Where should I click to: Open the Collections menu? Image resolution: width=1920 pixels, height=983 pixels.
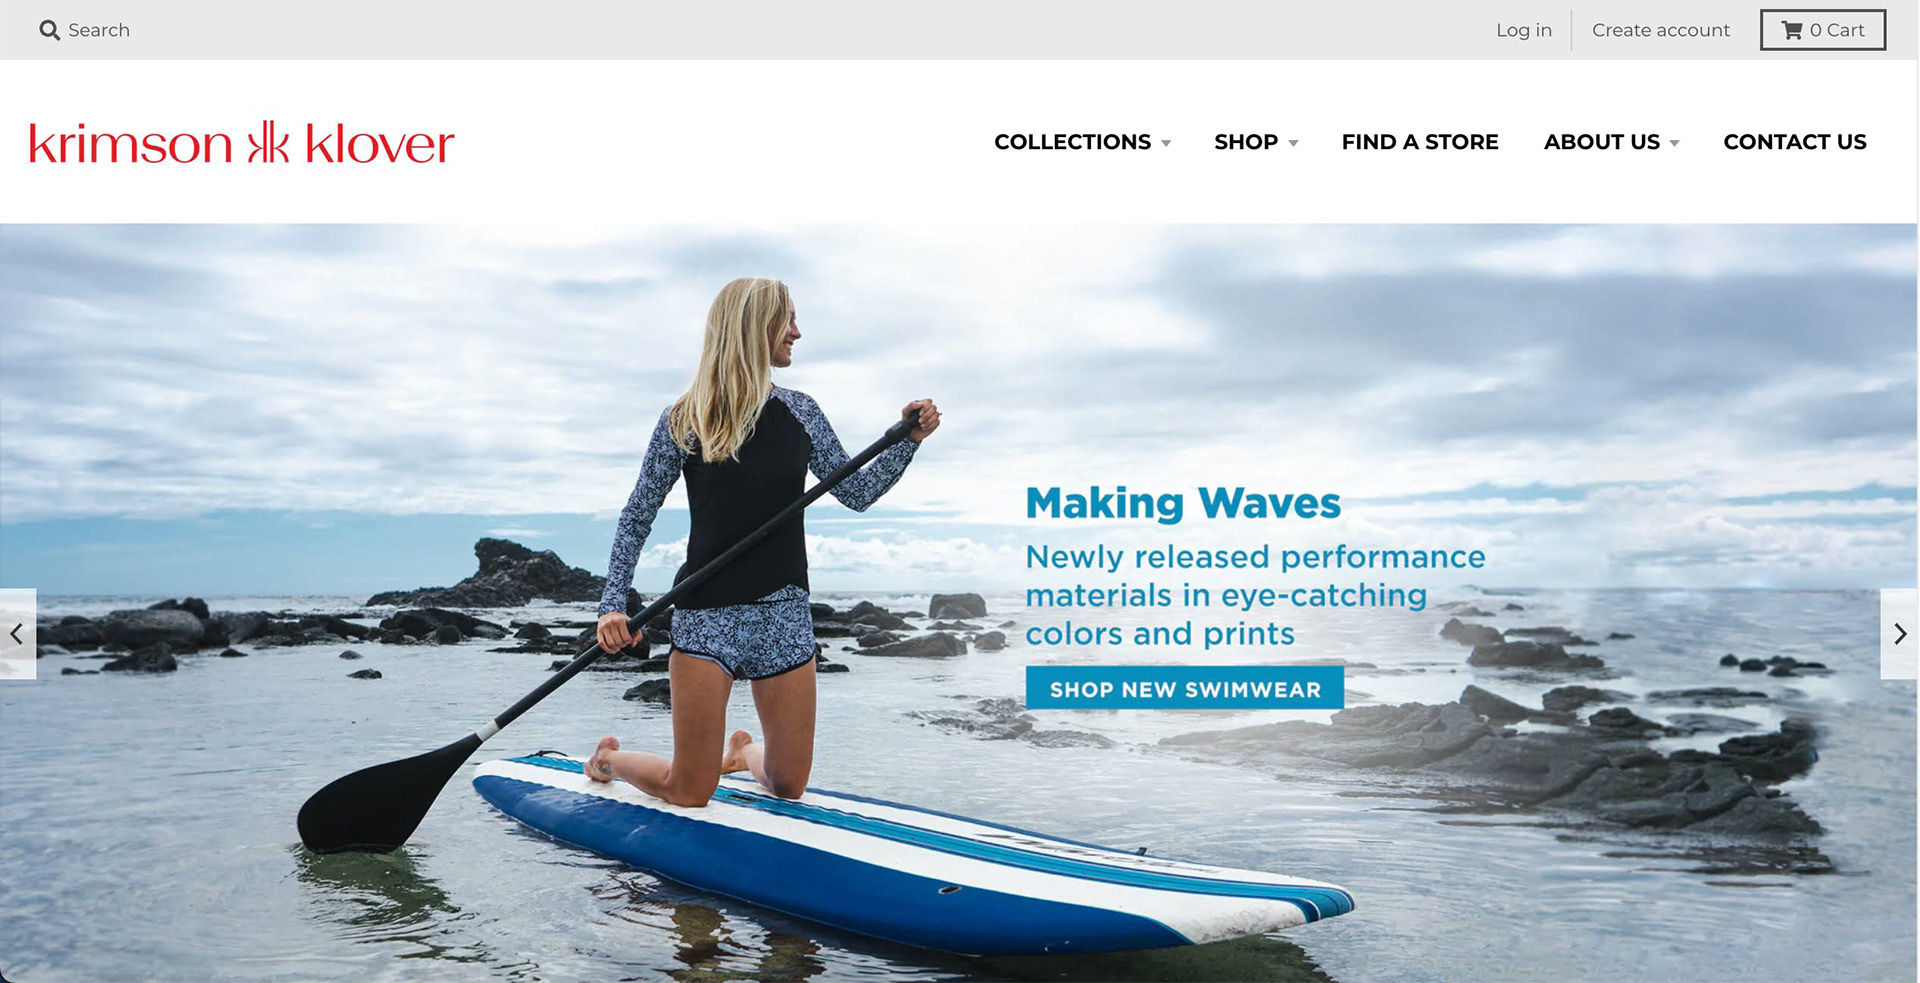point(1072,142)
